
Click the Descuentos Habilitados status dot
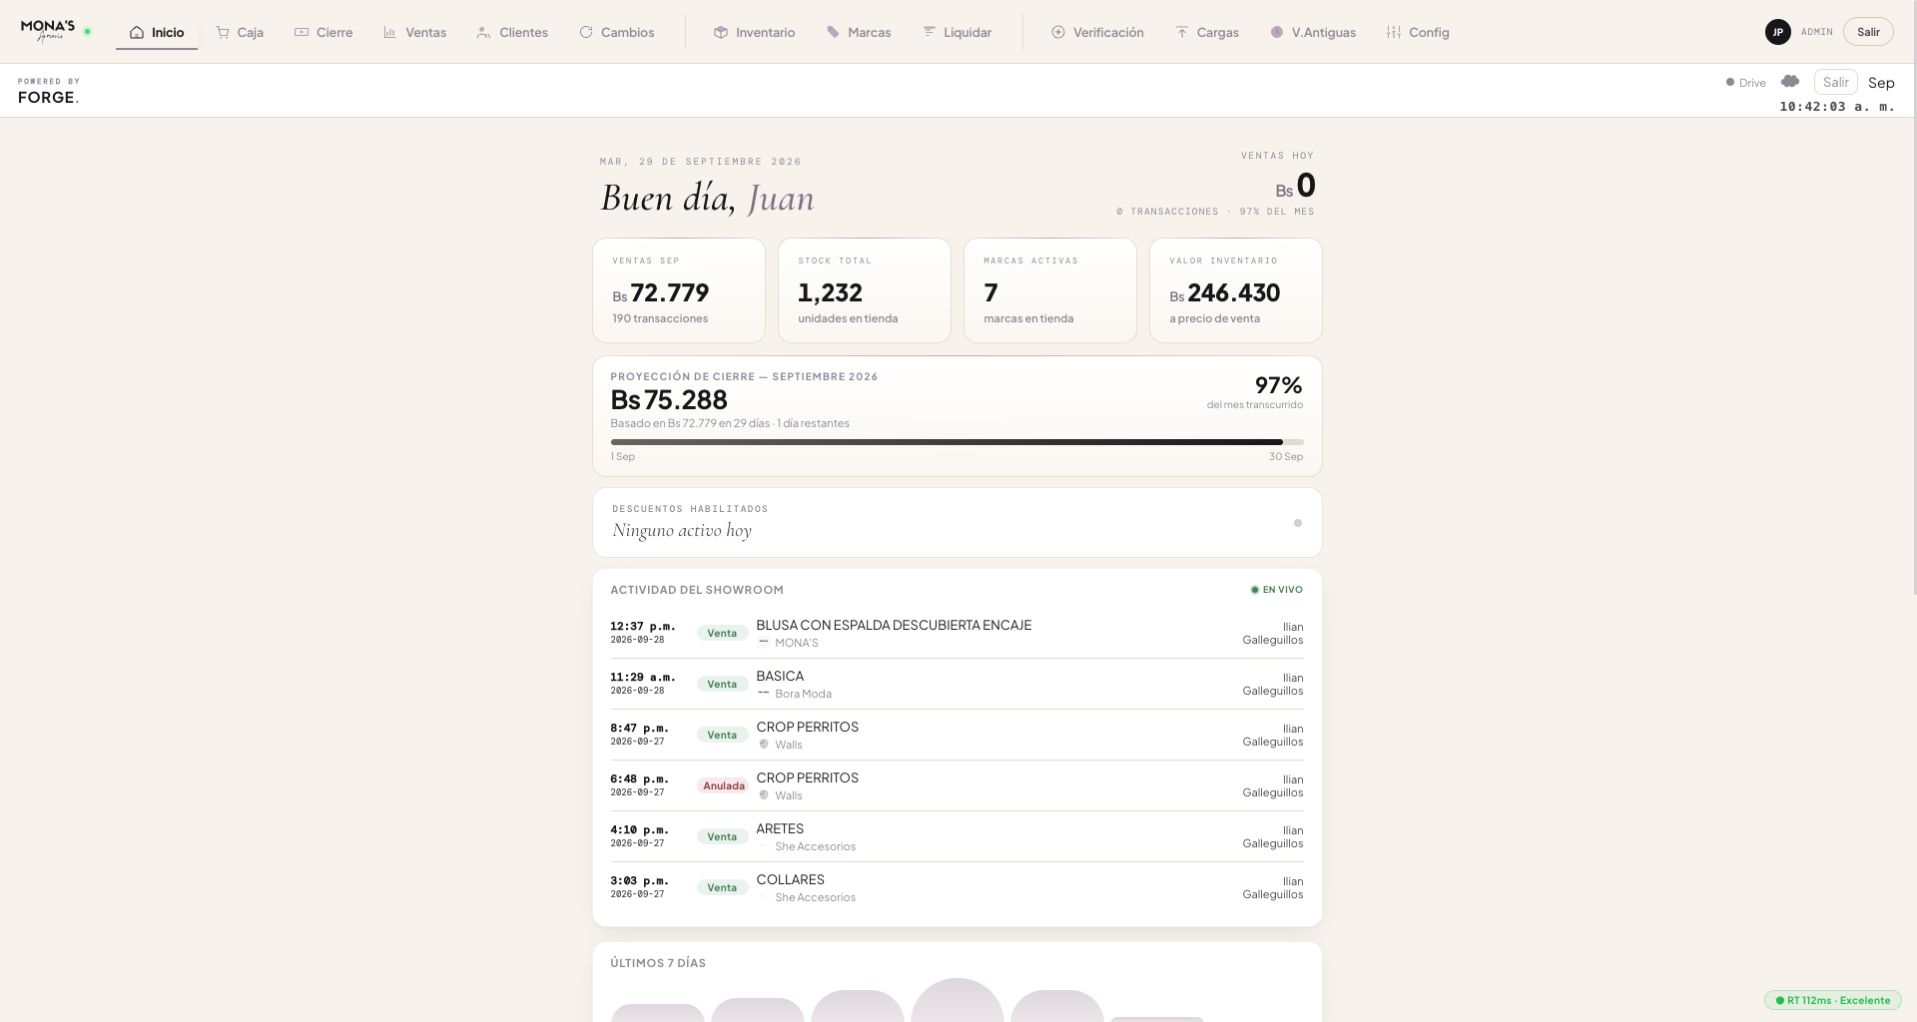pyautogui.click(x=1298, y=523)
